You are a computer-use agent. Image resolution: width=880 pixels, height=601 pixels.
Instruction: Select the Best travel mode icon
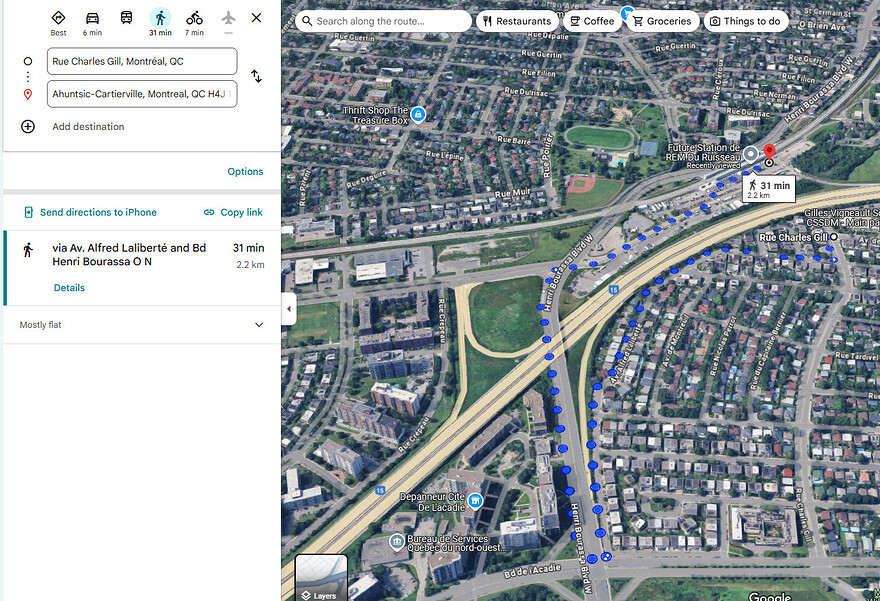[x=58, y=23]
